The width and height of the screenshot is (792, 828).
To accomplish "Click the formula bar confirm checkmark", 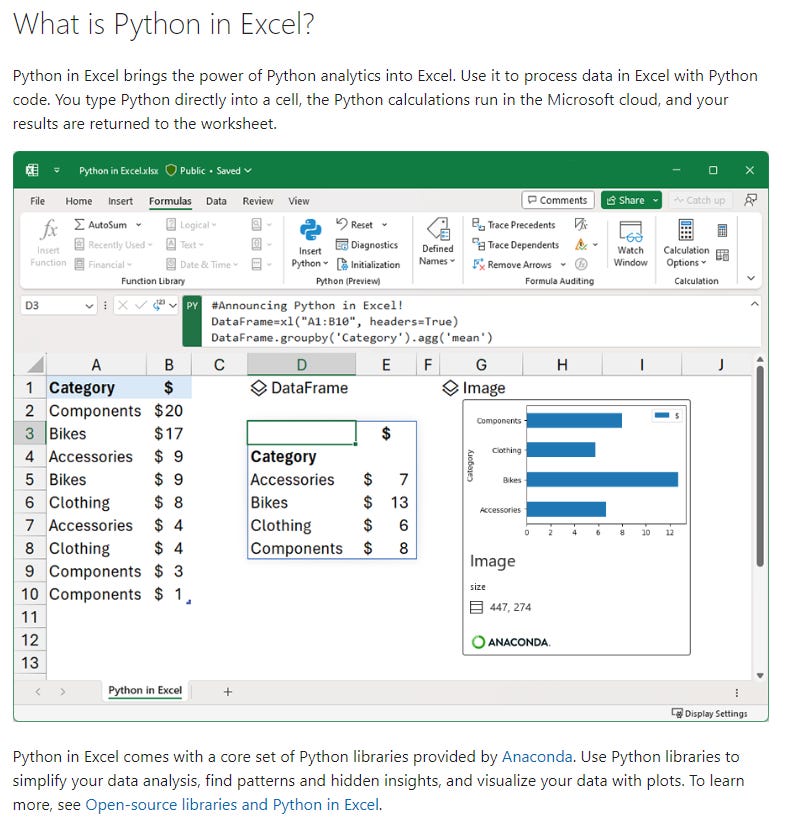I will pos(140,305).
